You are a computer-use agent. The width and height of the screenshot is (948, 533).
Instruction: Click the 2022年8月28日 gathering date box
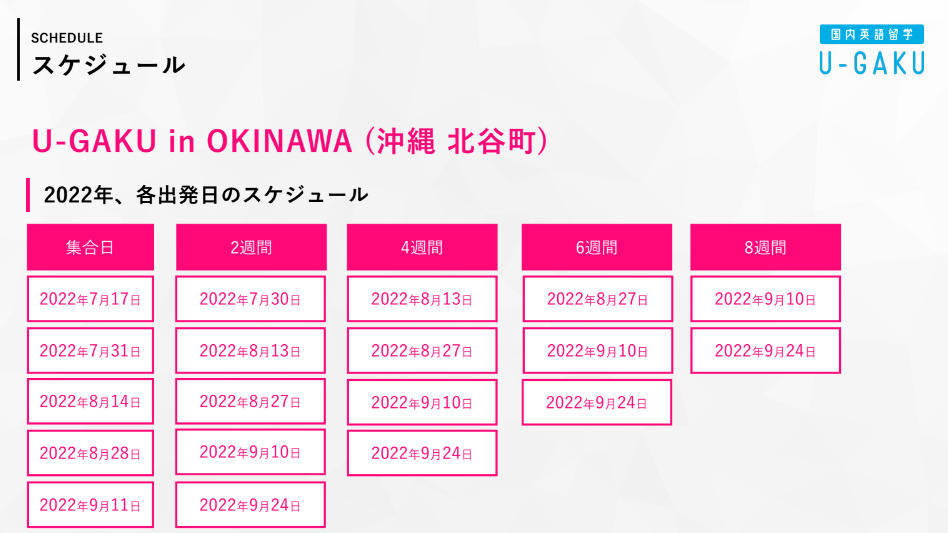(x=90, y=453)
